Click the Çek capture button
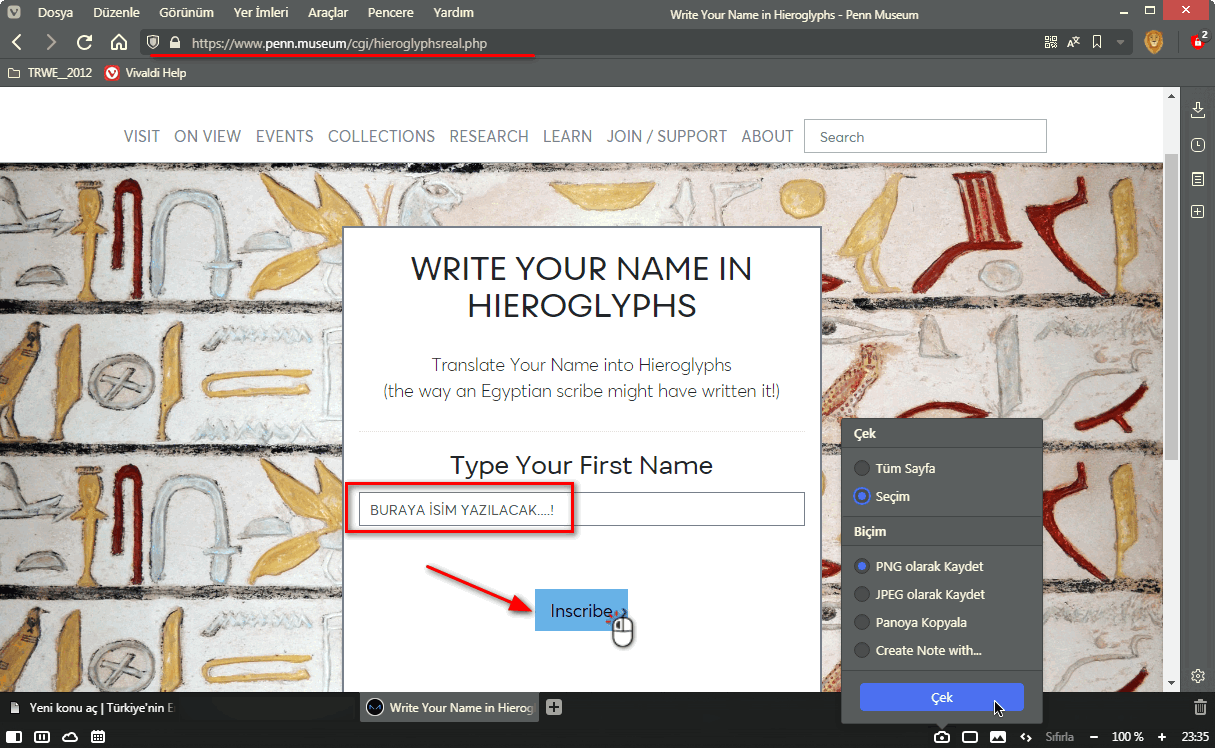 tap(942, 697)
